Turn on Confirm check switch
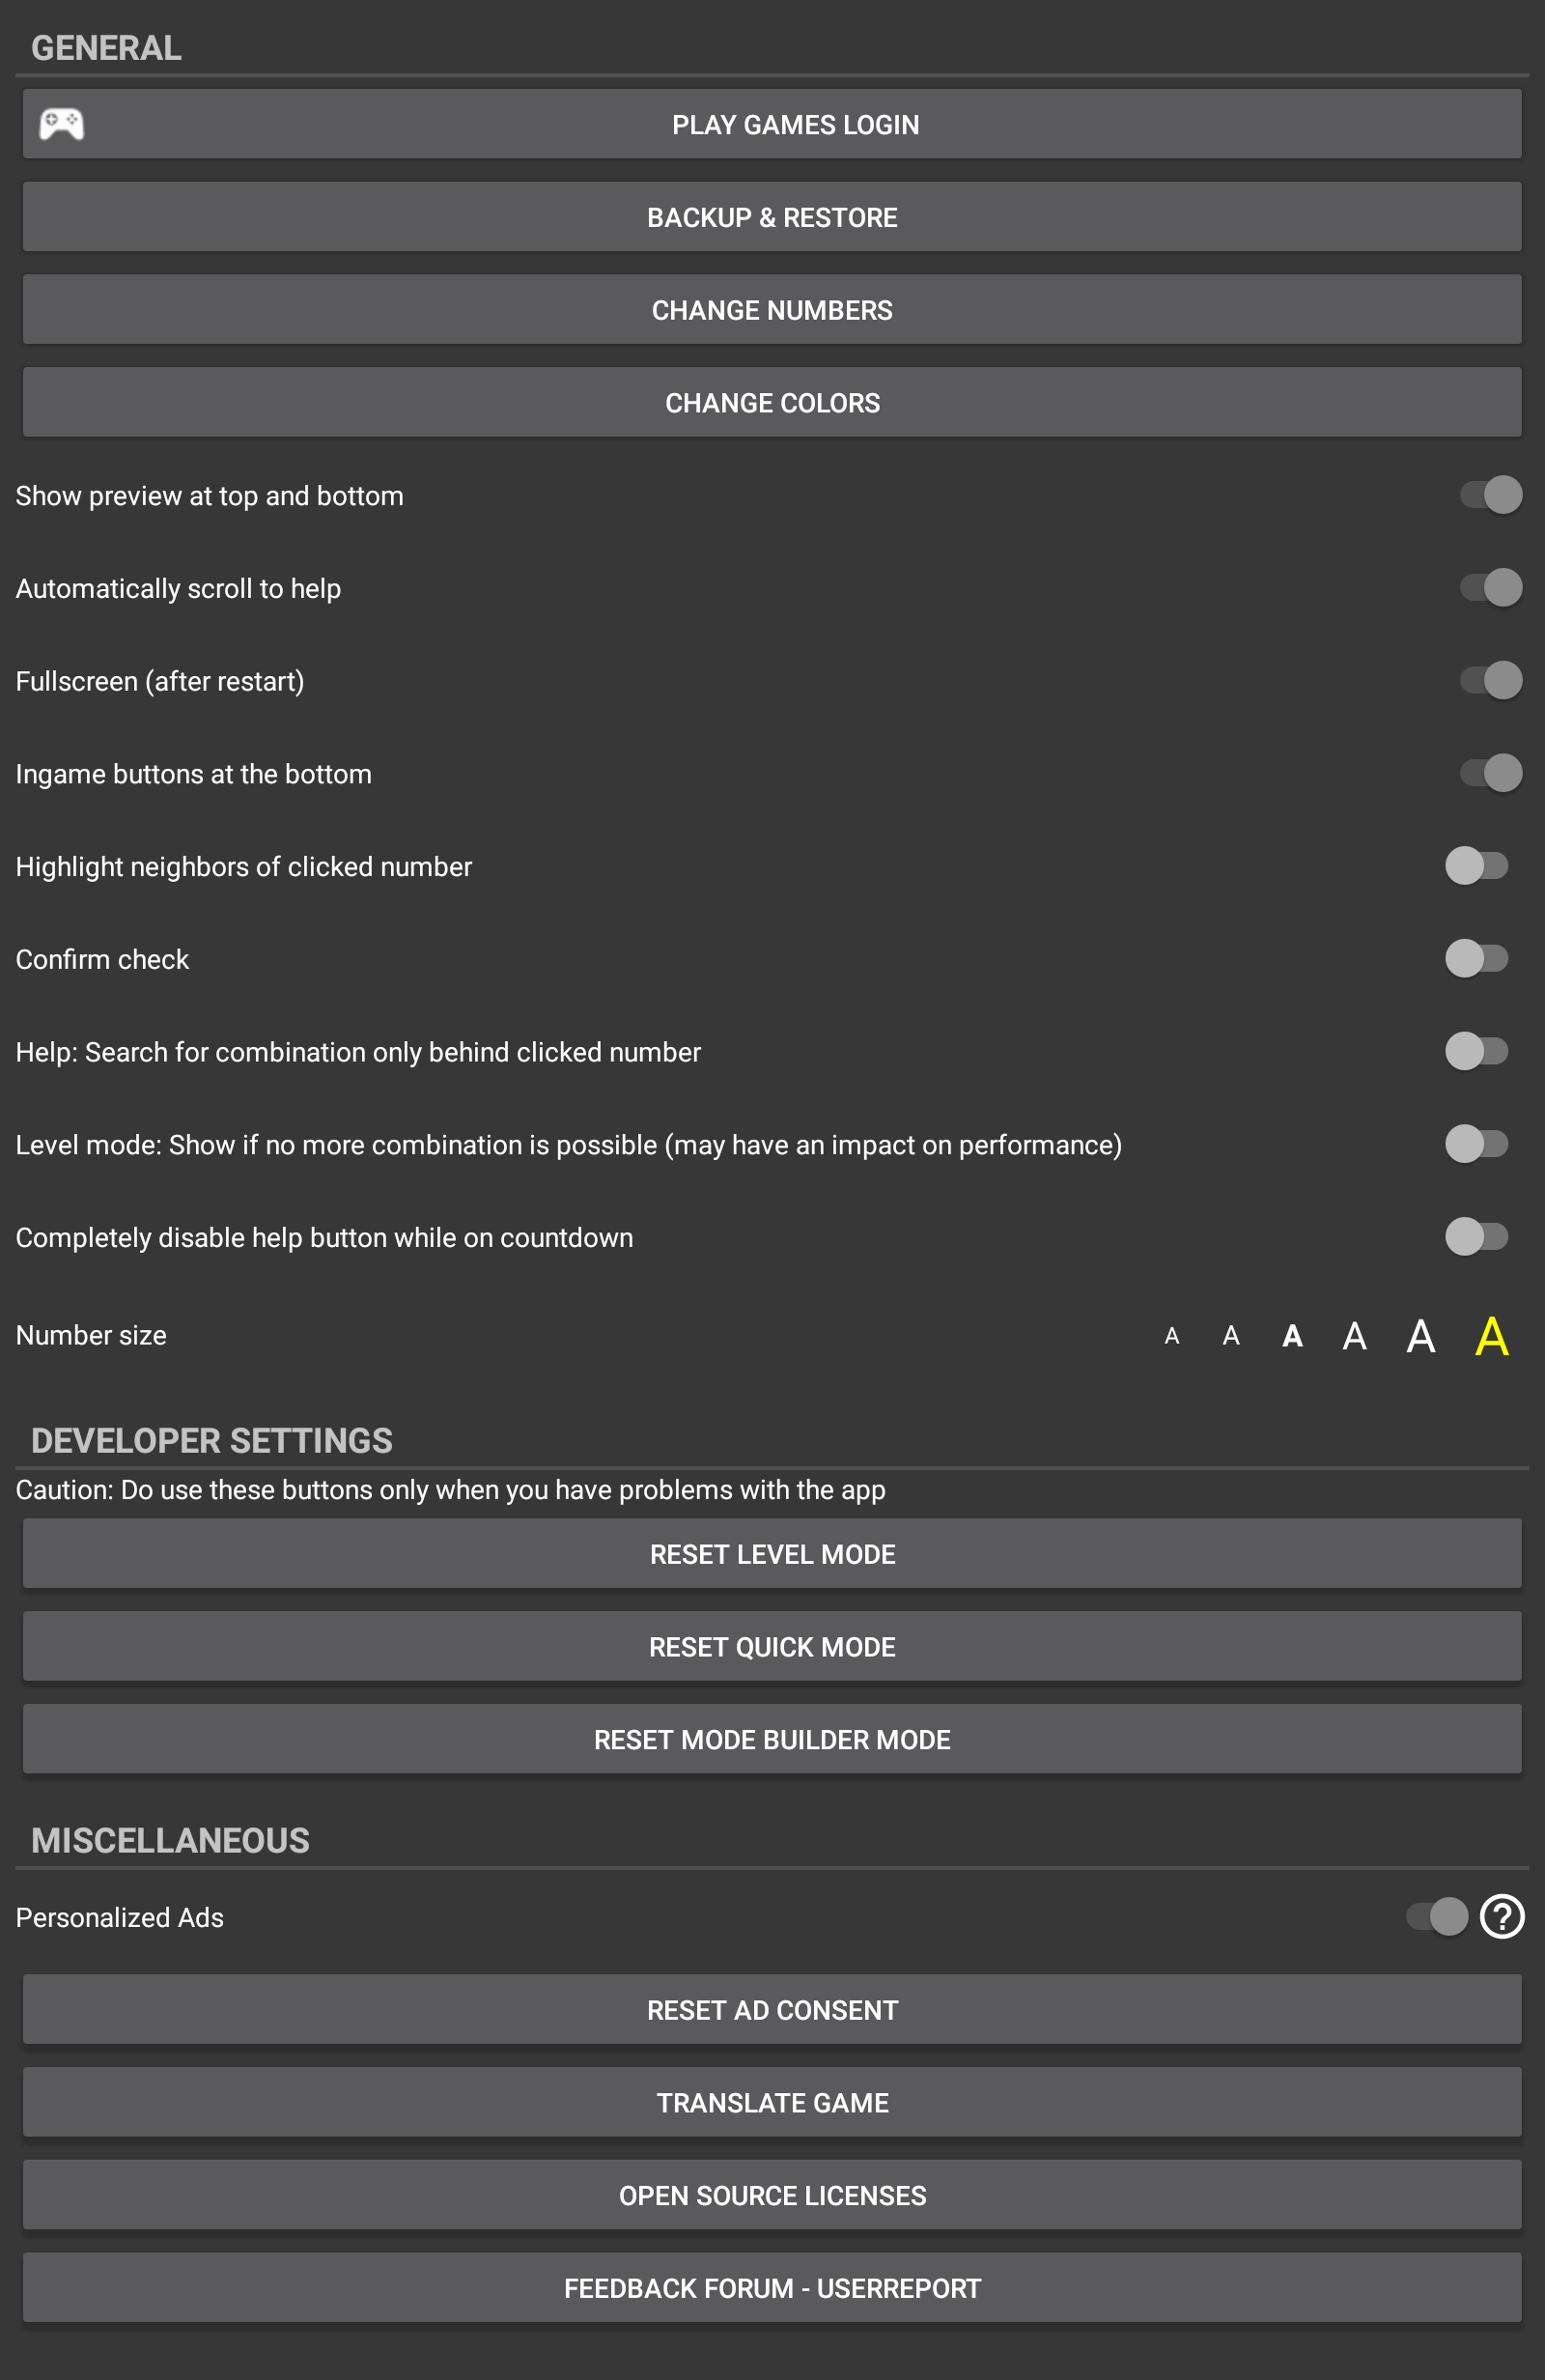The image size is (1545, 2380). tap(1476, 959)
